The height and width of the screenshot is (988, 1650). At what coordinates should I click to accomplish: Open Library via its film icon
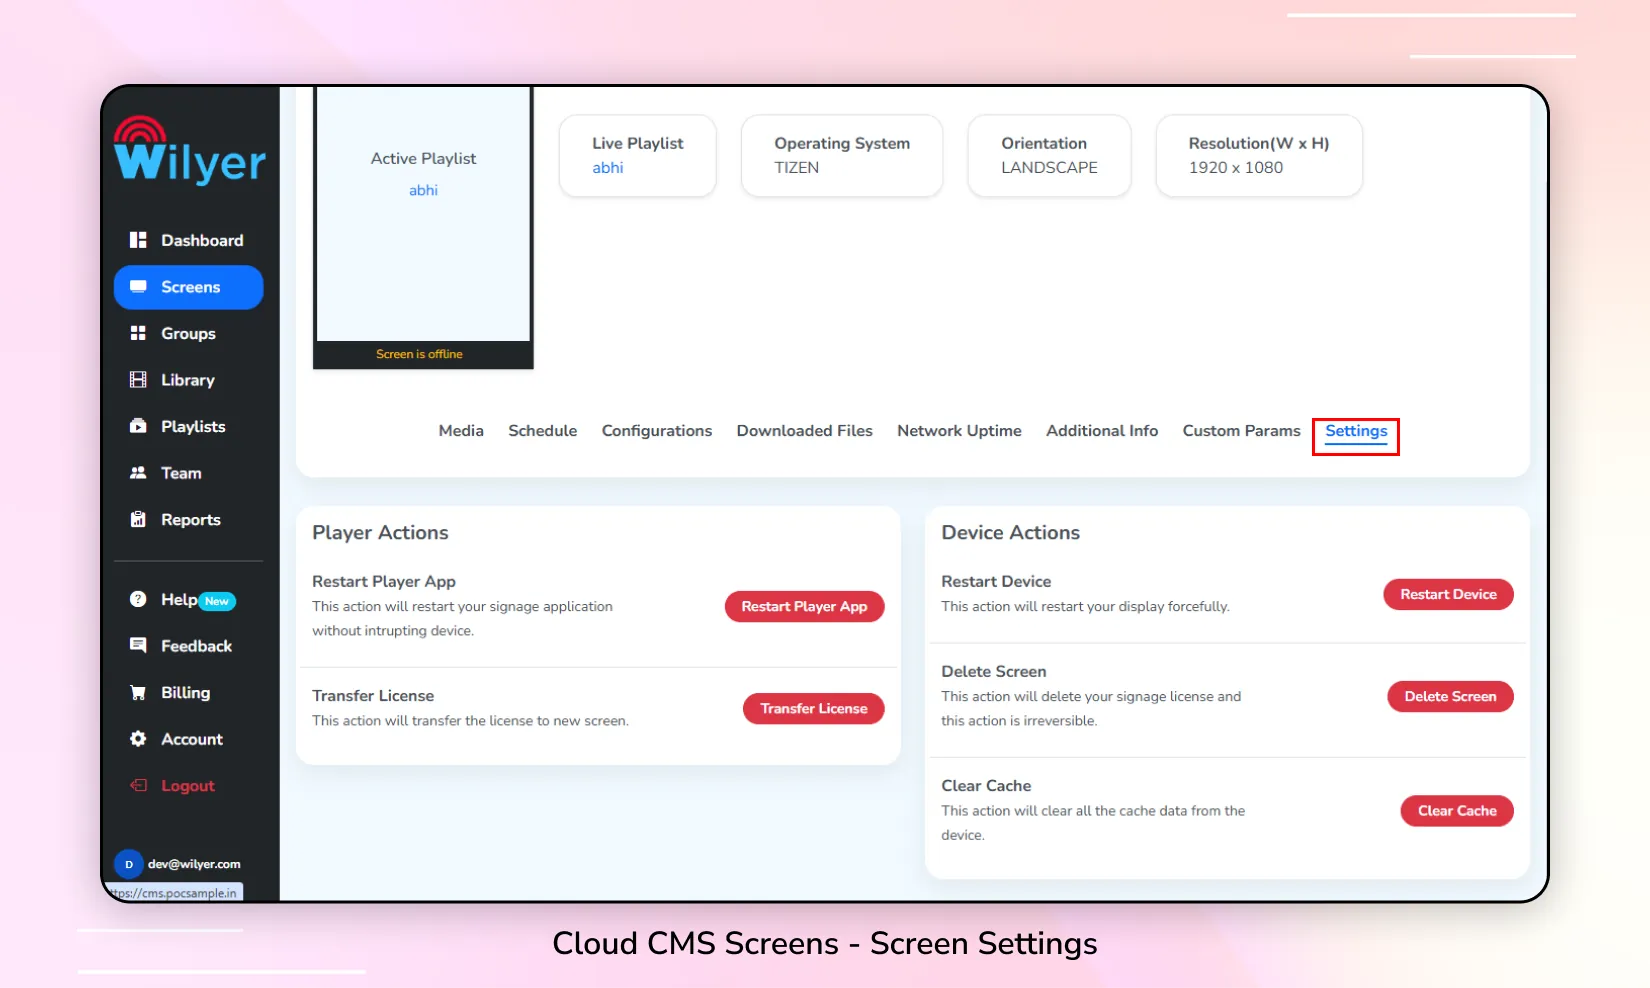click(138, 380)
